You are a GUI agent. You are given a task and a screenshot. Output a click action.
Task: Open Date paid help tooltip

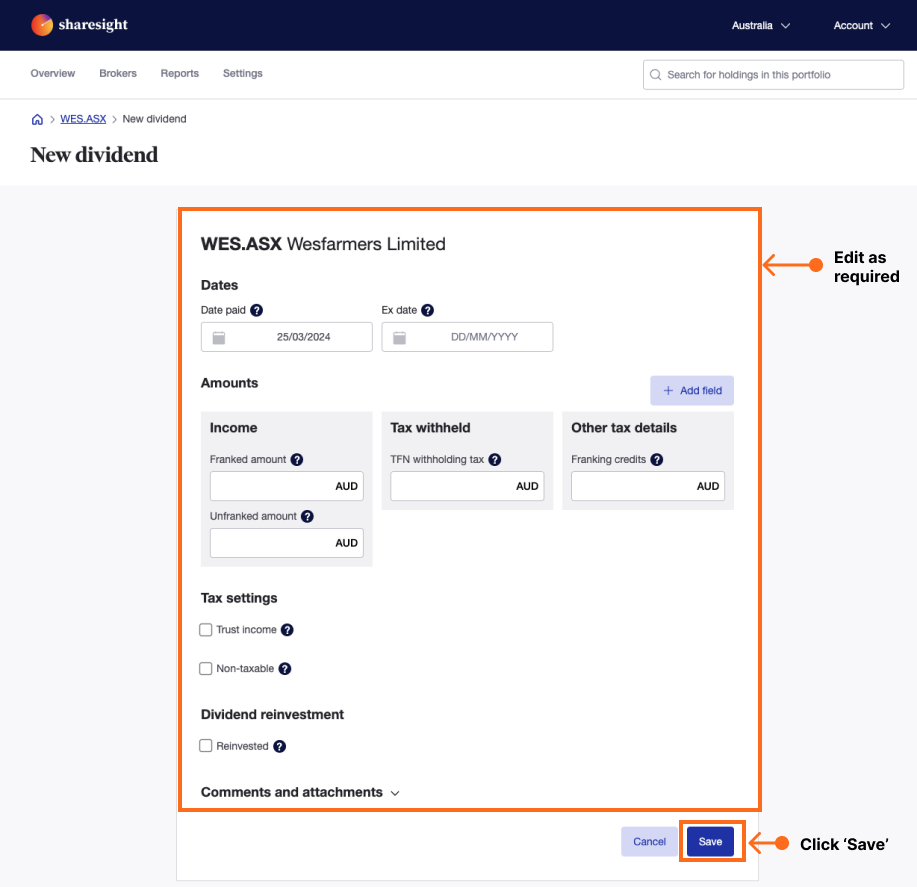point(256,310)
